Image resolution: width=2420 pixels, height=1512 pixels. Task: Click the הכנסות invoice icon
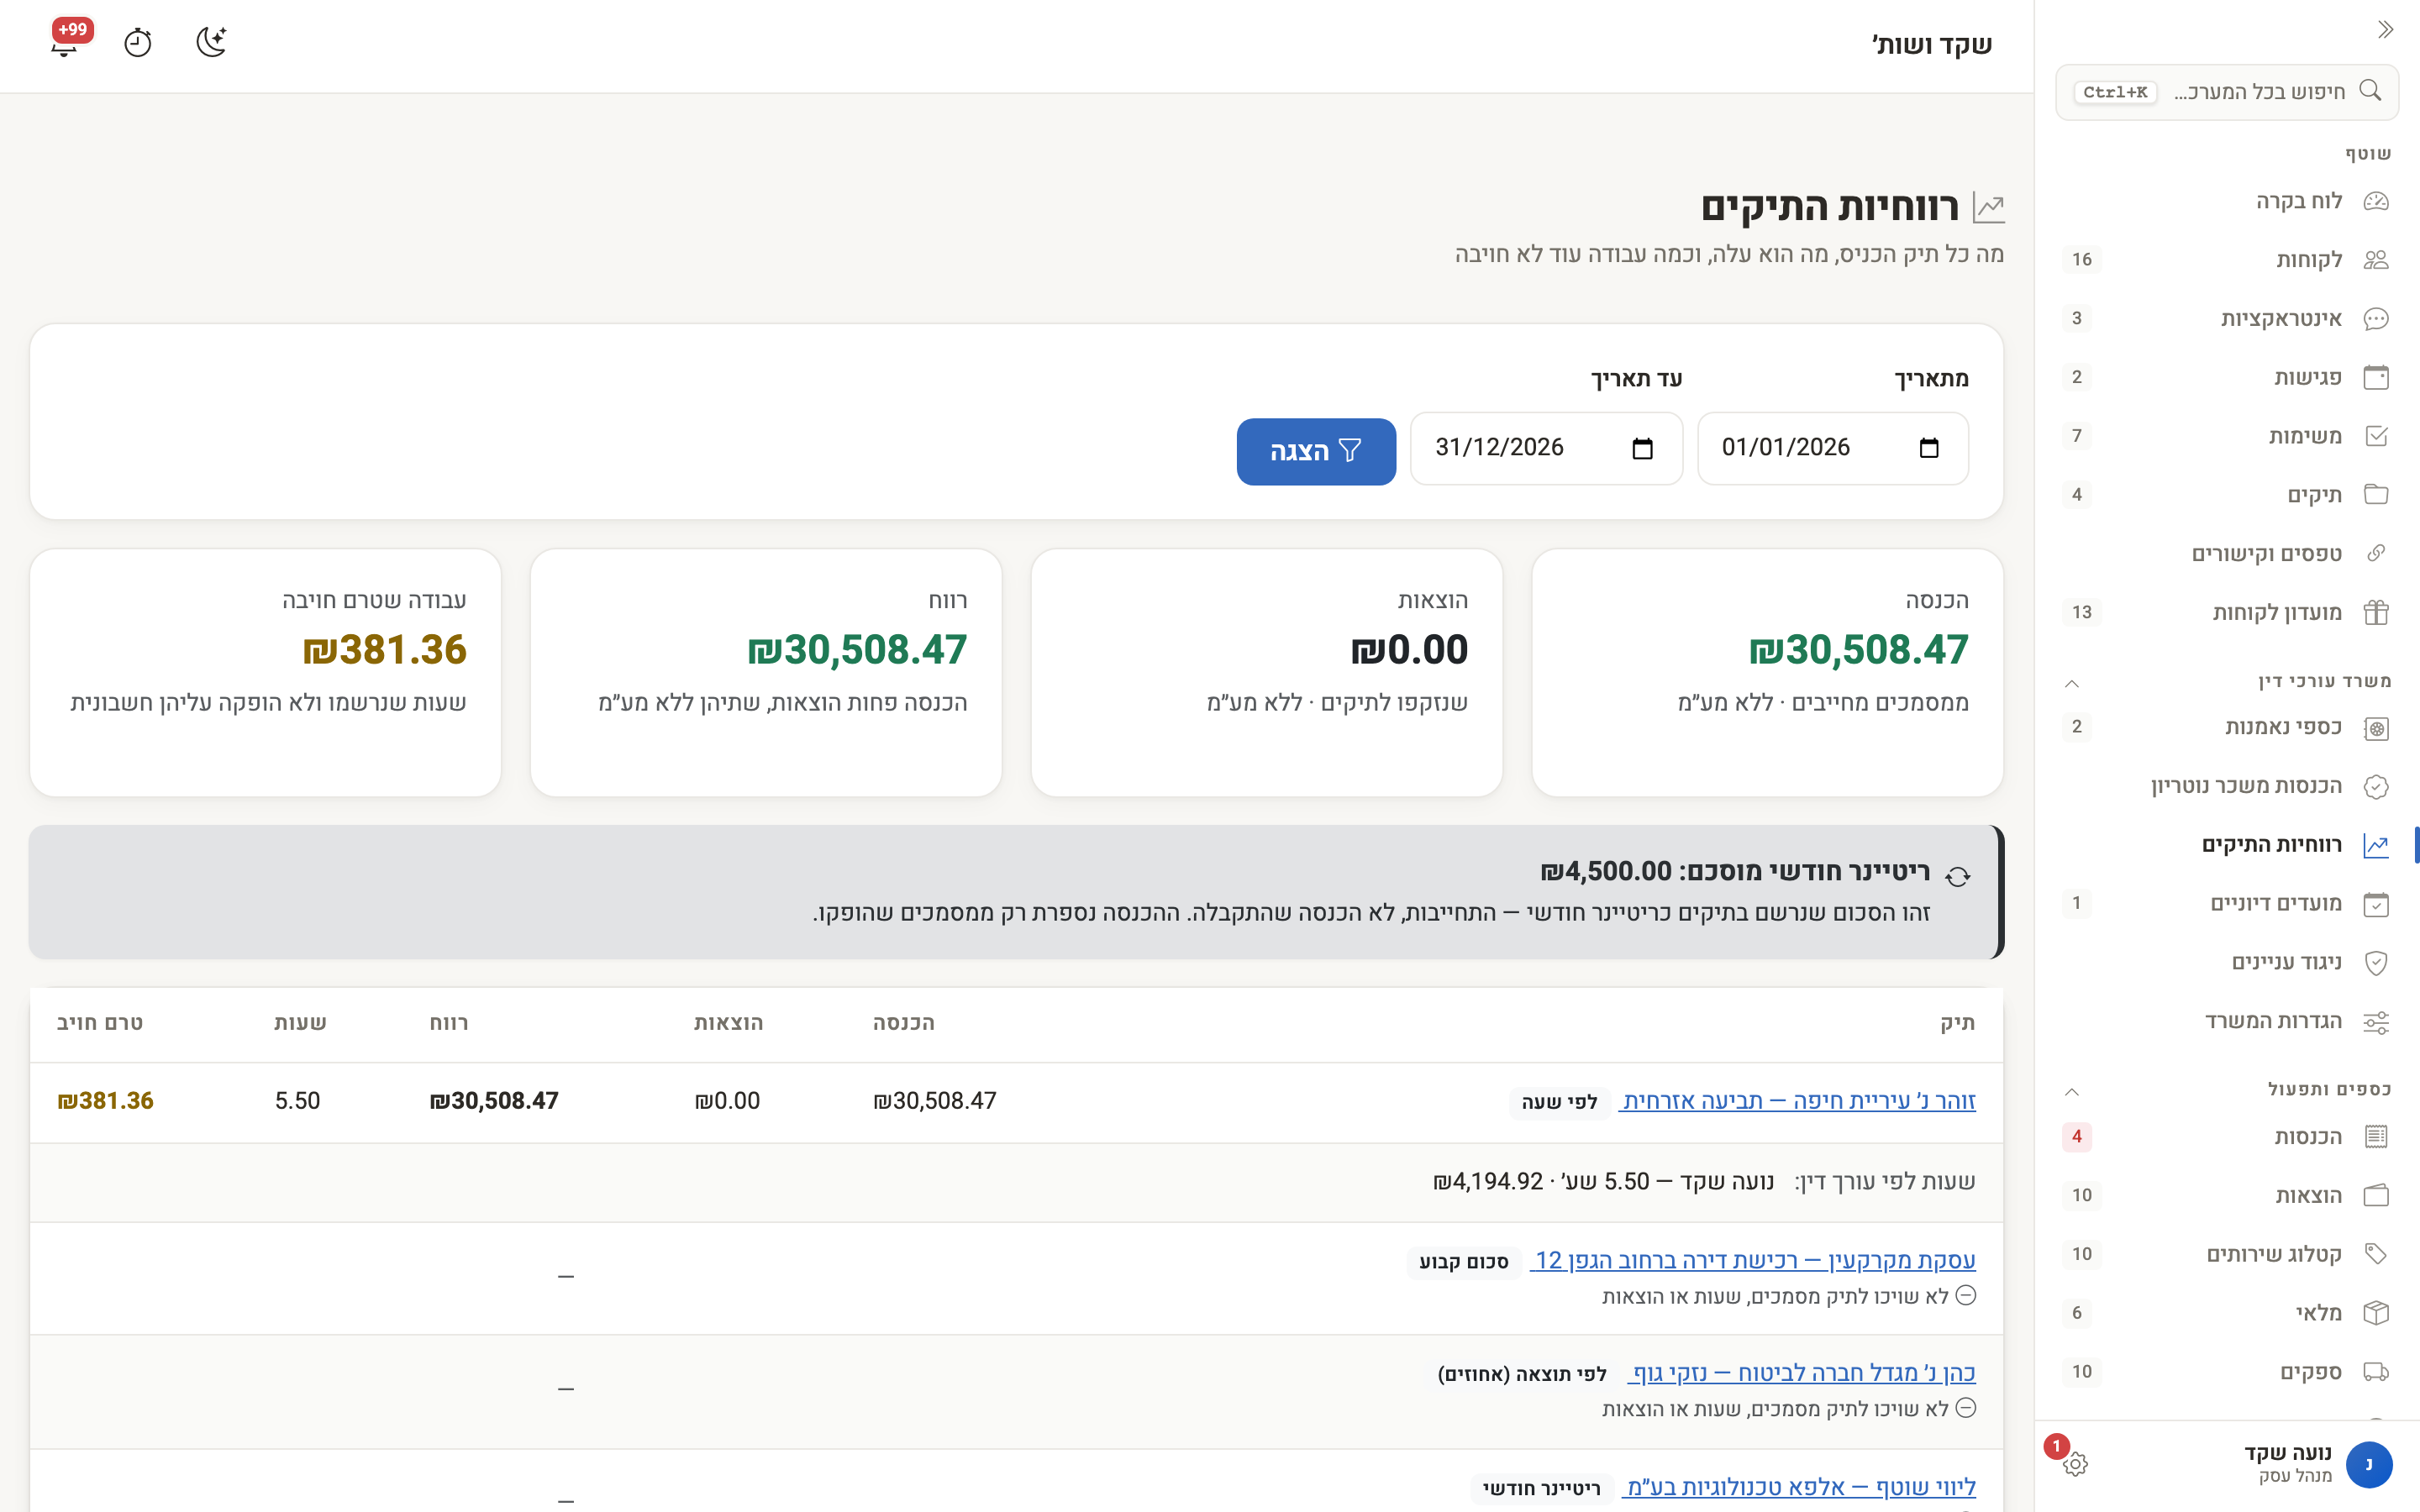coord(2376,1136)
